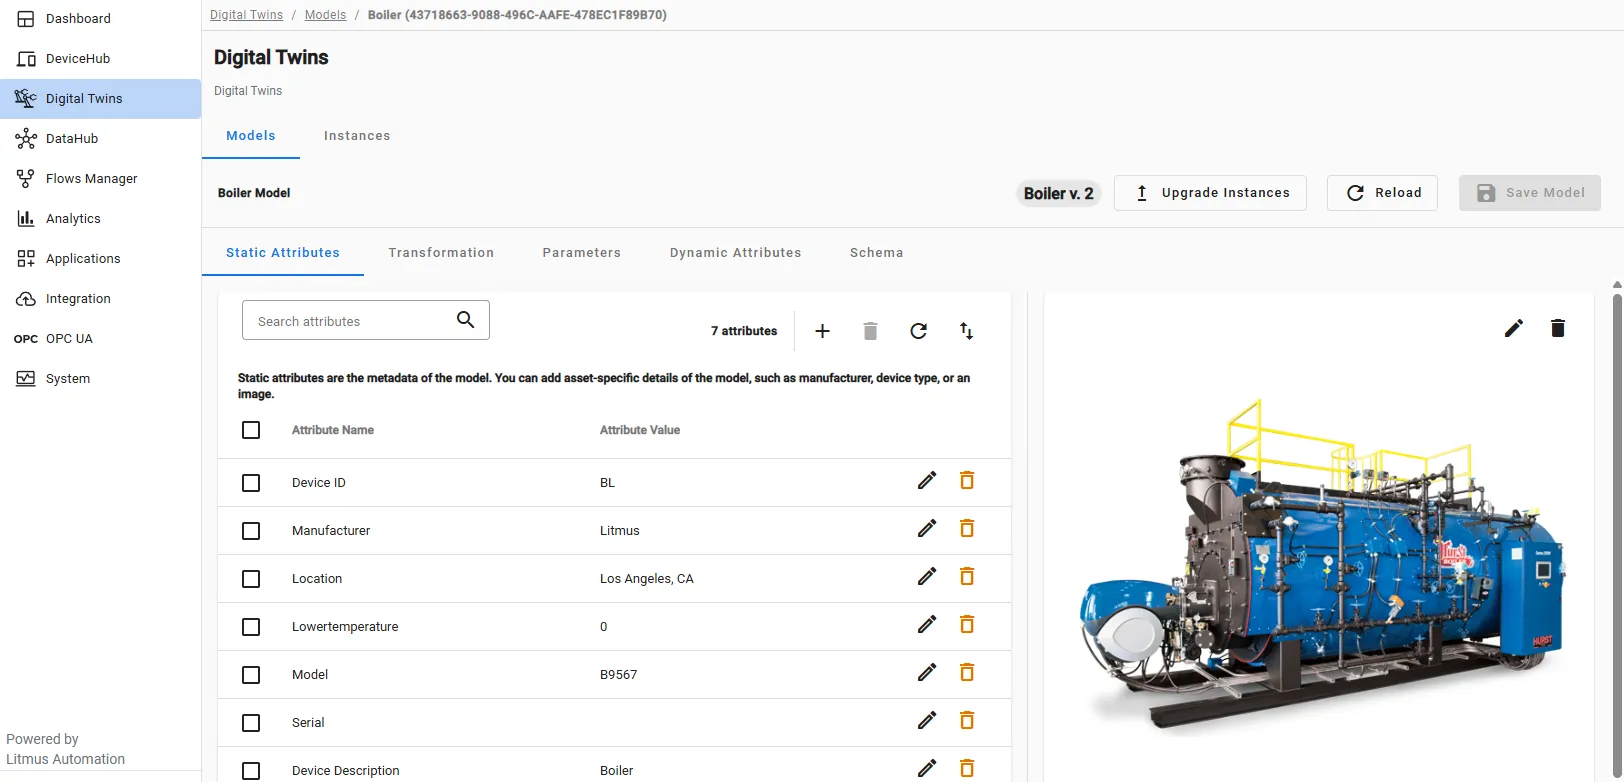Click the 'B9567' attribute value
The width and height of the screenshot is (1624, 782).
(x=618, y=675)
